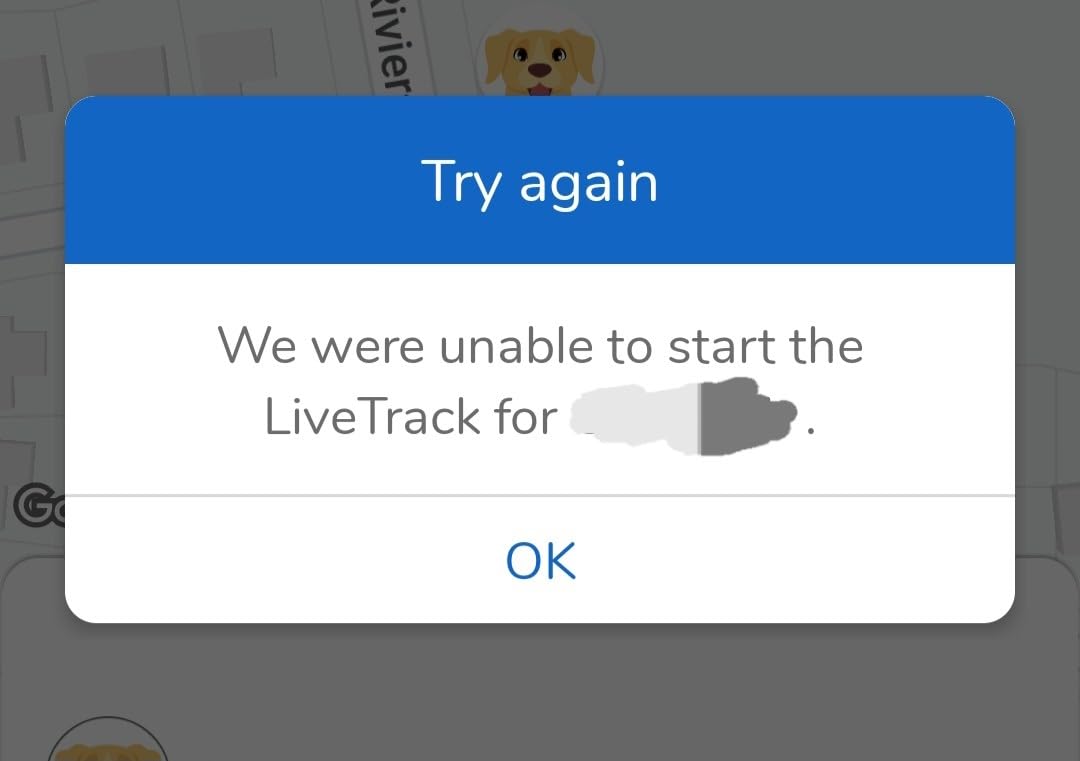Viewport: 1080px width, 761px height.
Task: Click the "Try again" dialog title
Action: pos(540,182)
